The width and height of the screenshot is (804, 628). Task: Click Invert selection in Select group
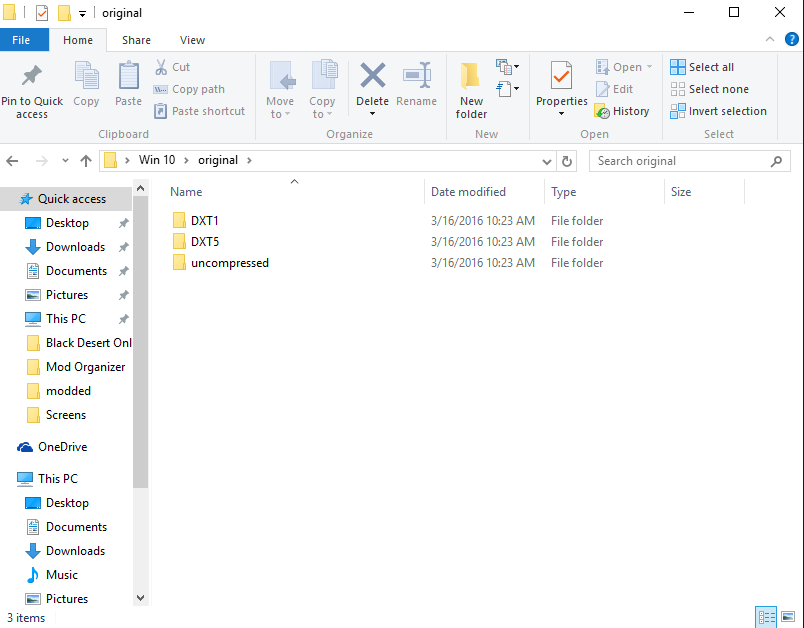tap(718, 111)
